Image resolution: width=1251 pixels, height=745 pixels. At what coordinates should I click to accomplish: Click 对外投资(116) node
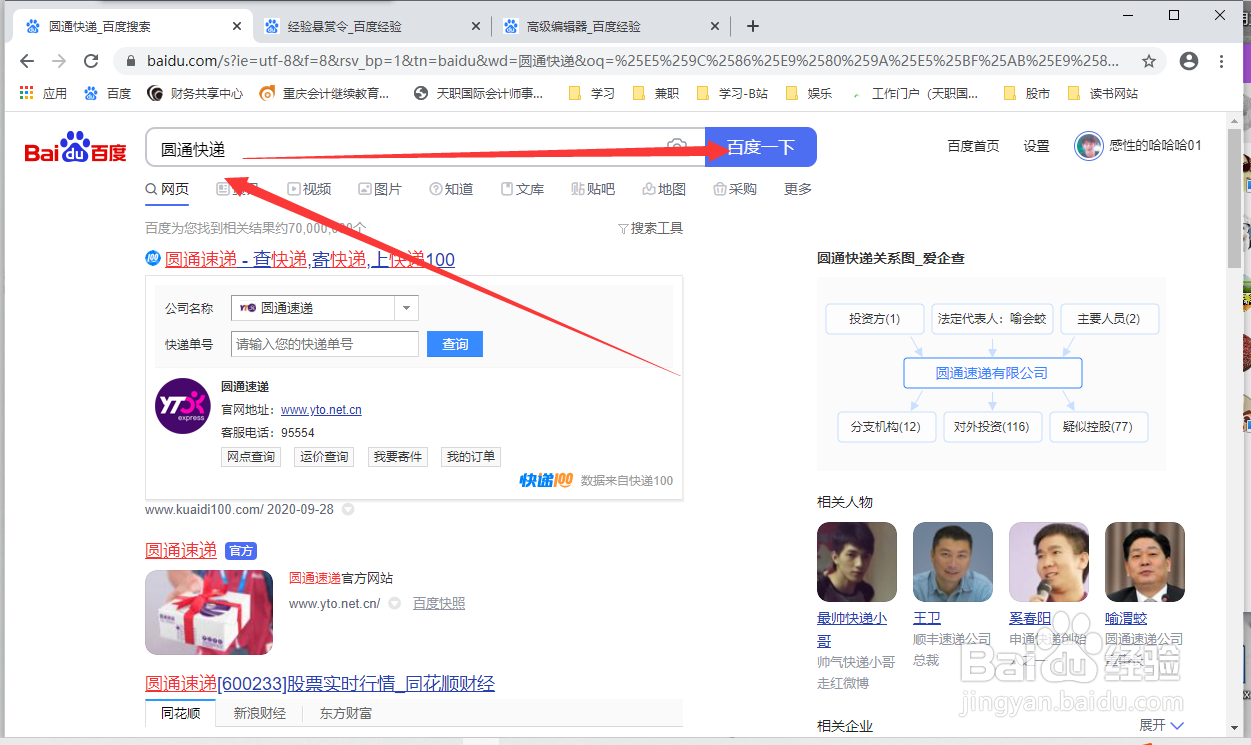992,427
